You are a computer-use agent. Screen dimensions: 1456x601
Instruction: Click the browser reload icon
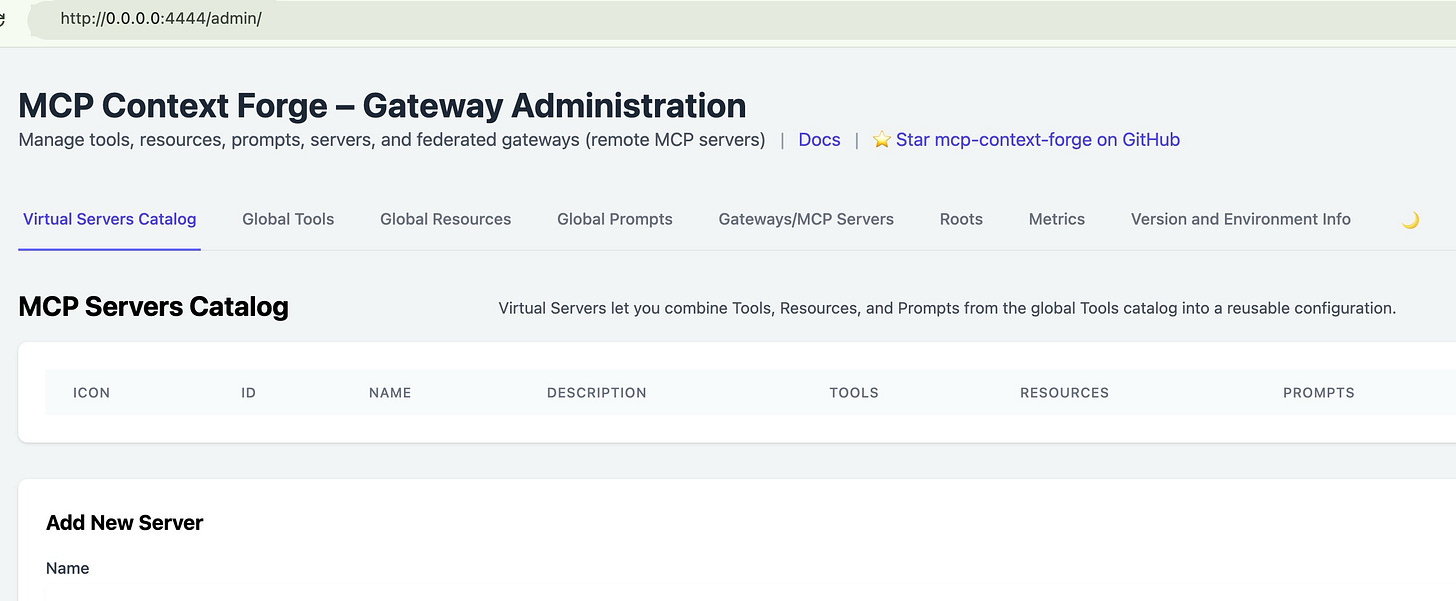(x=2, y=19)
